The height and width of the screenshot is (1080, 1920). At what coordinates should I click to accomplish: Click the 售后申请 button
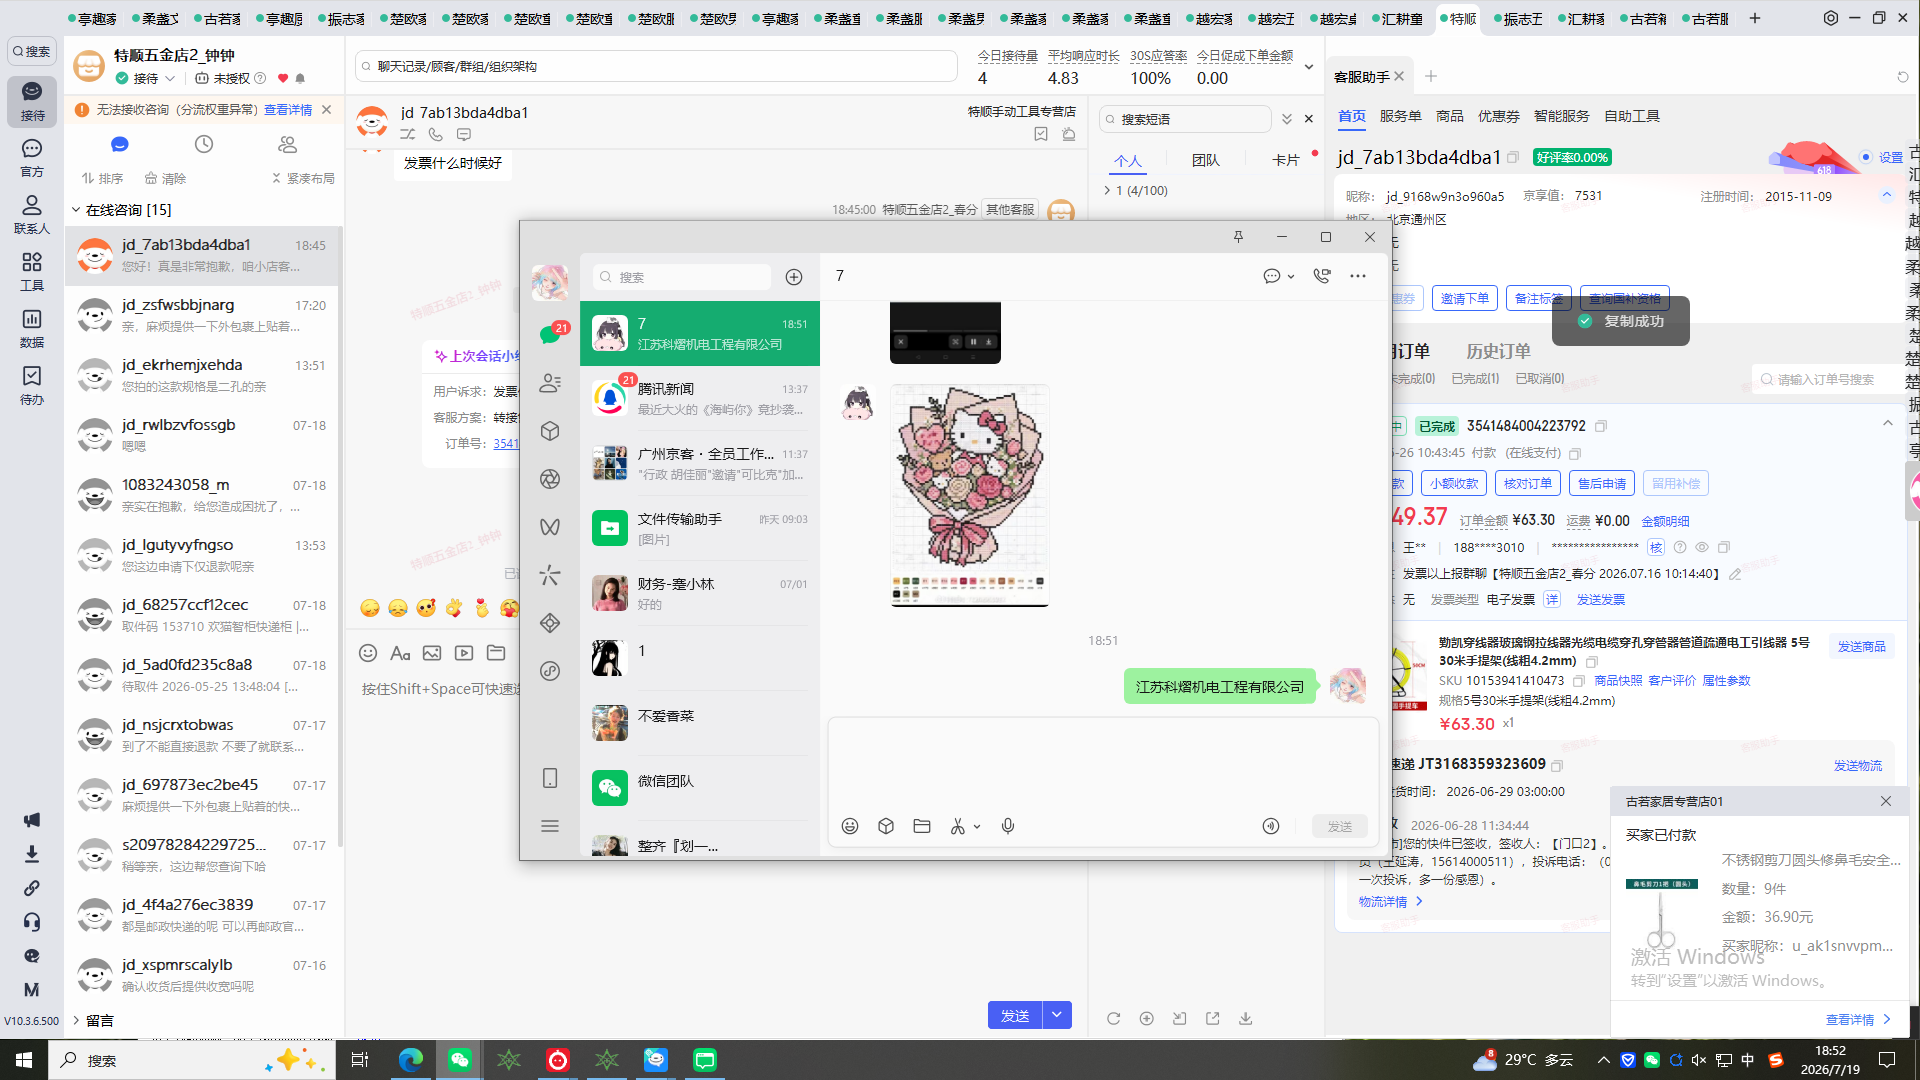[x=1602, y=484]
